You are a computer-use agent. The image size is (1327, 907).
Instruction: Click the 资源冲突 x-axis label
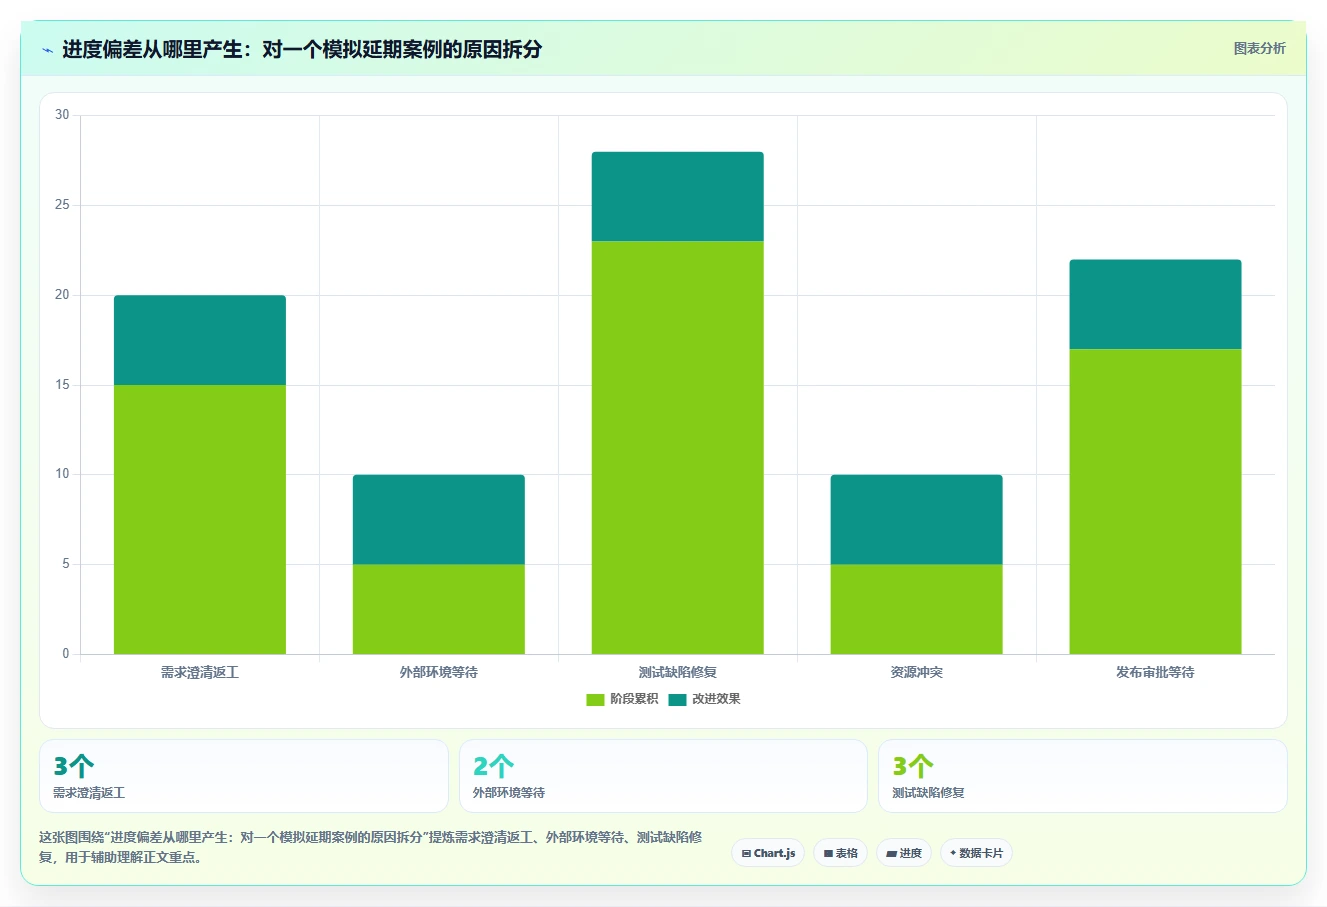pos(917,672)
